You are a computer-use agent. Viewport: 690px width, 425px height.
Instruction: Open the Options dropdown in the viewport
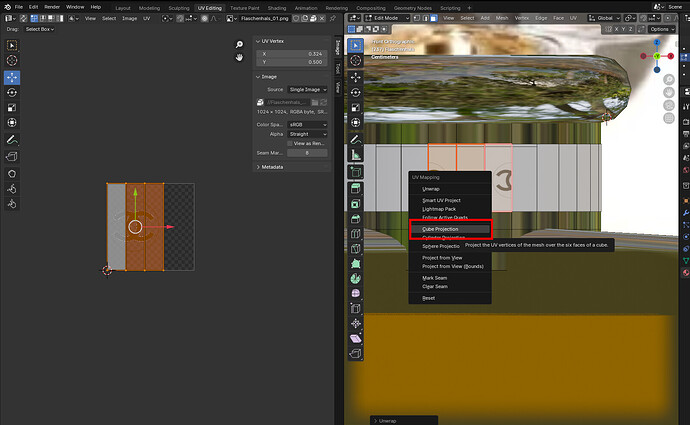pyautogui.click(x=662, y=29)
